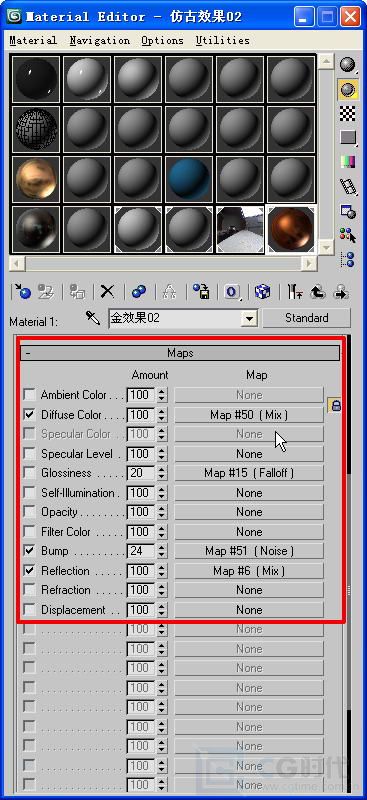Click the Standard material type button
367x800 pixels.
[306, 318]
